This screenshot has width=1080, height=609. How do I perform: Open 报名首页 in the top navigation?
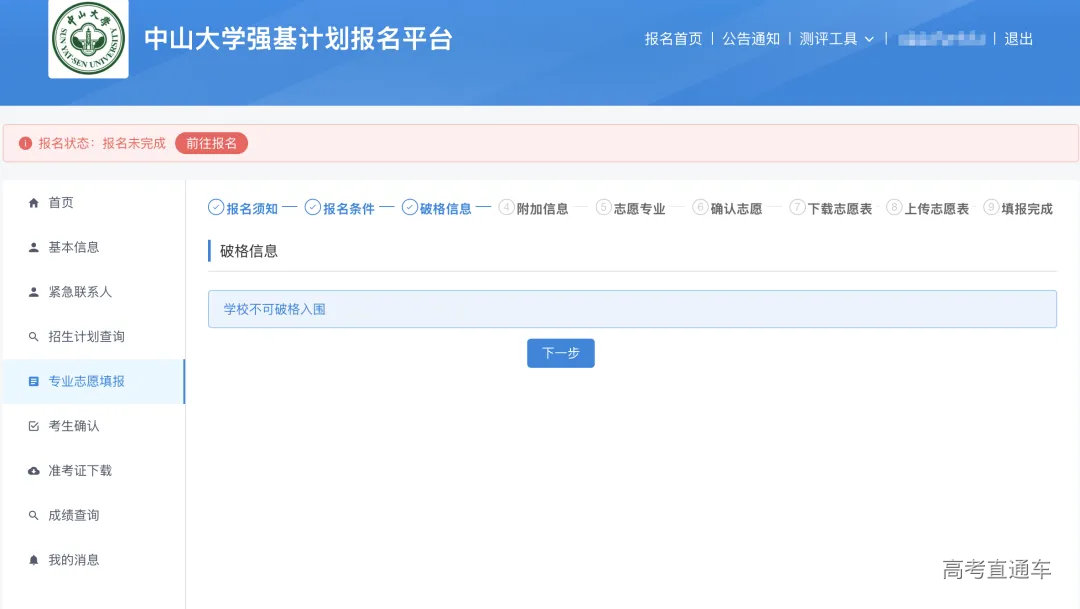[671, 39]
